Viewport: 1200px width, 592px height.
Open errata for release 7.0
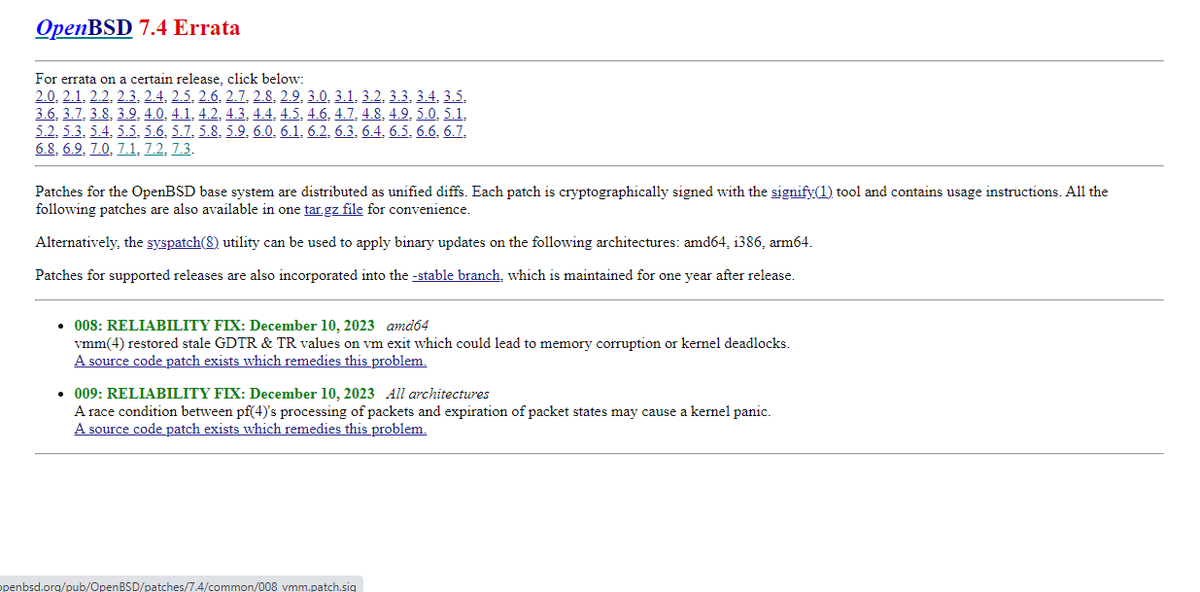point(99,151)
